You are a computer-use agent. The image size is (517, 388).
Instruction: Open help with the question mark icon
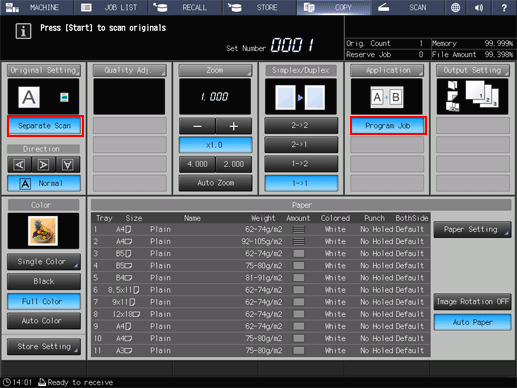(x=504, y=7)
